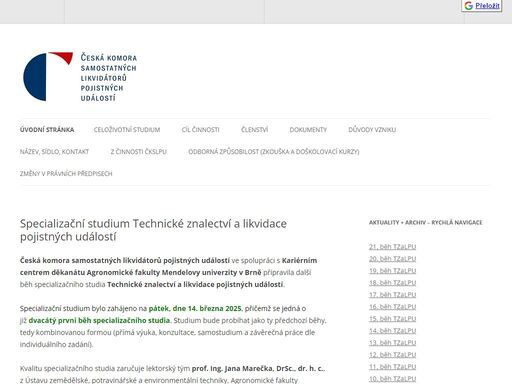Open the 18. běh TZaLPU link
This screenshot has height=384, width=512.
pos(392,283)
